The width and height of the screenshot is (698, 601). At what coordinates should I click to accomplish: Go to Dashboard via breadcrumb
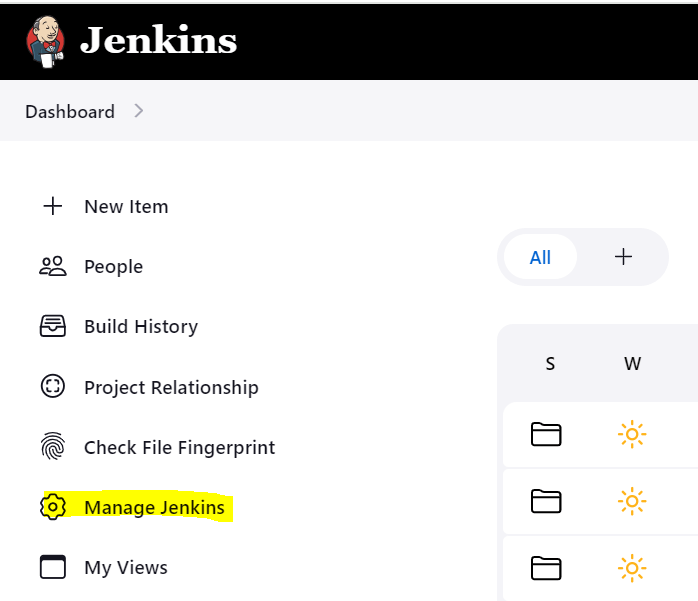click(x=70, y=112)
